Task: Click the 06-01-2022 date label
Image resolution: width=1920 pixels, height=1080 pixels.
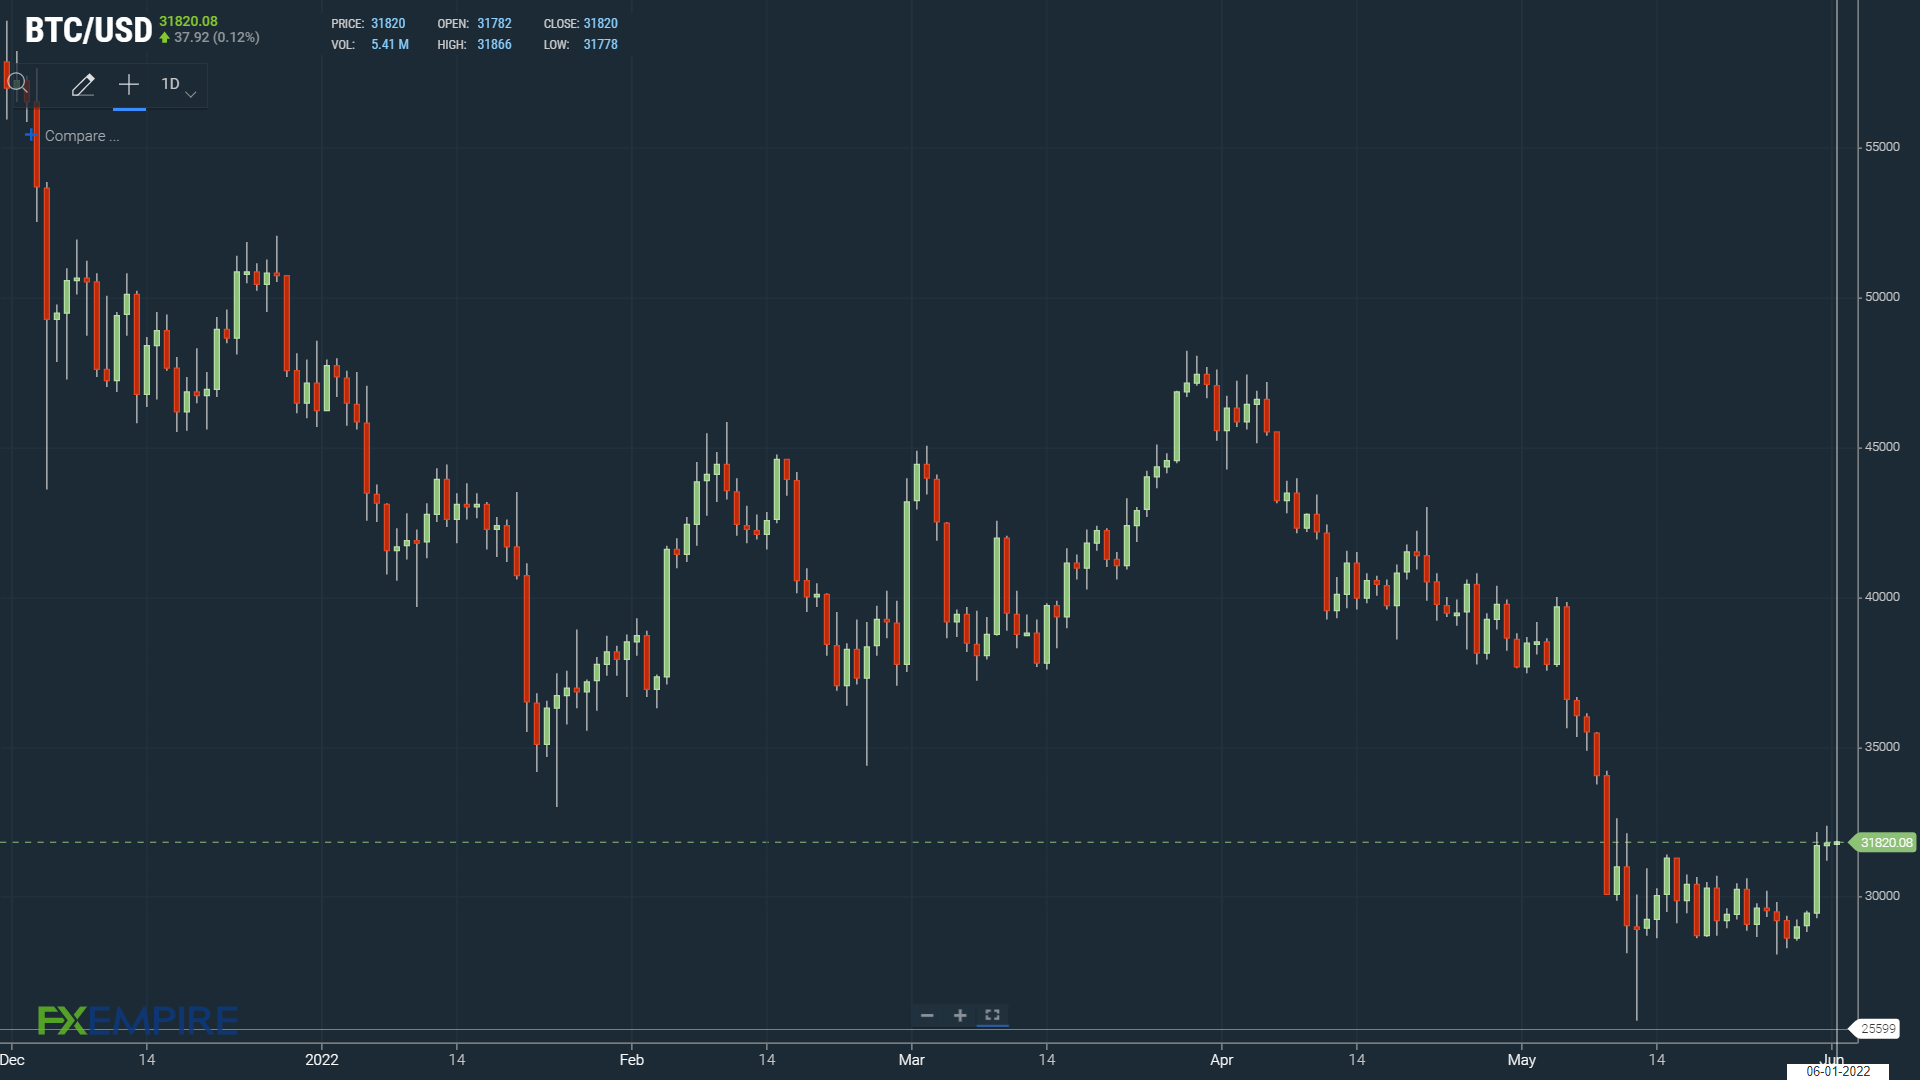Action: [x=1838, y=1071]
